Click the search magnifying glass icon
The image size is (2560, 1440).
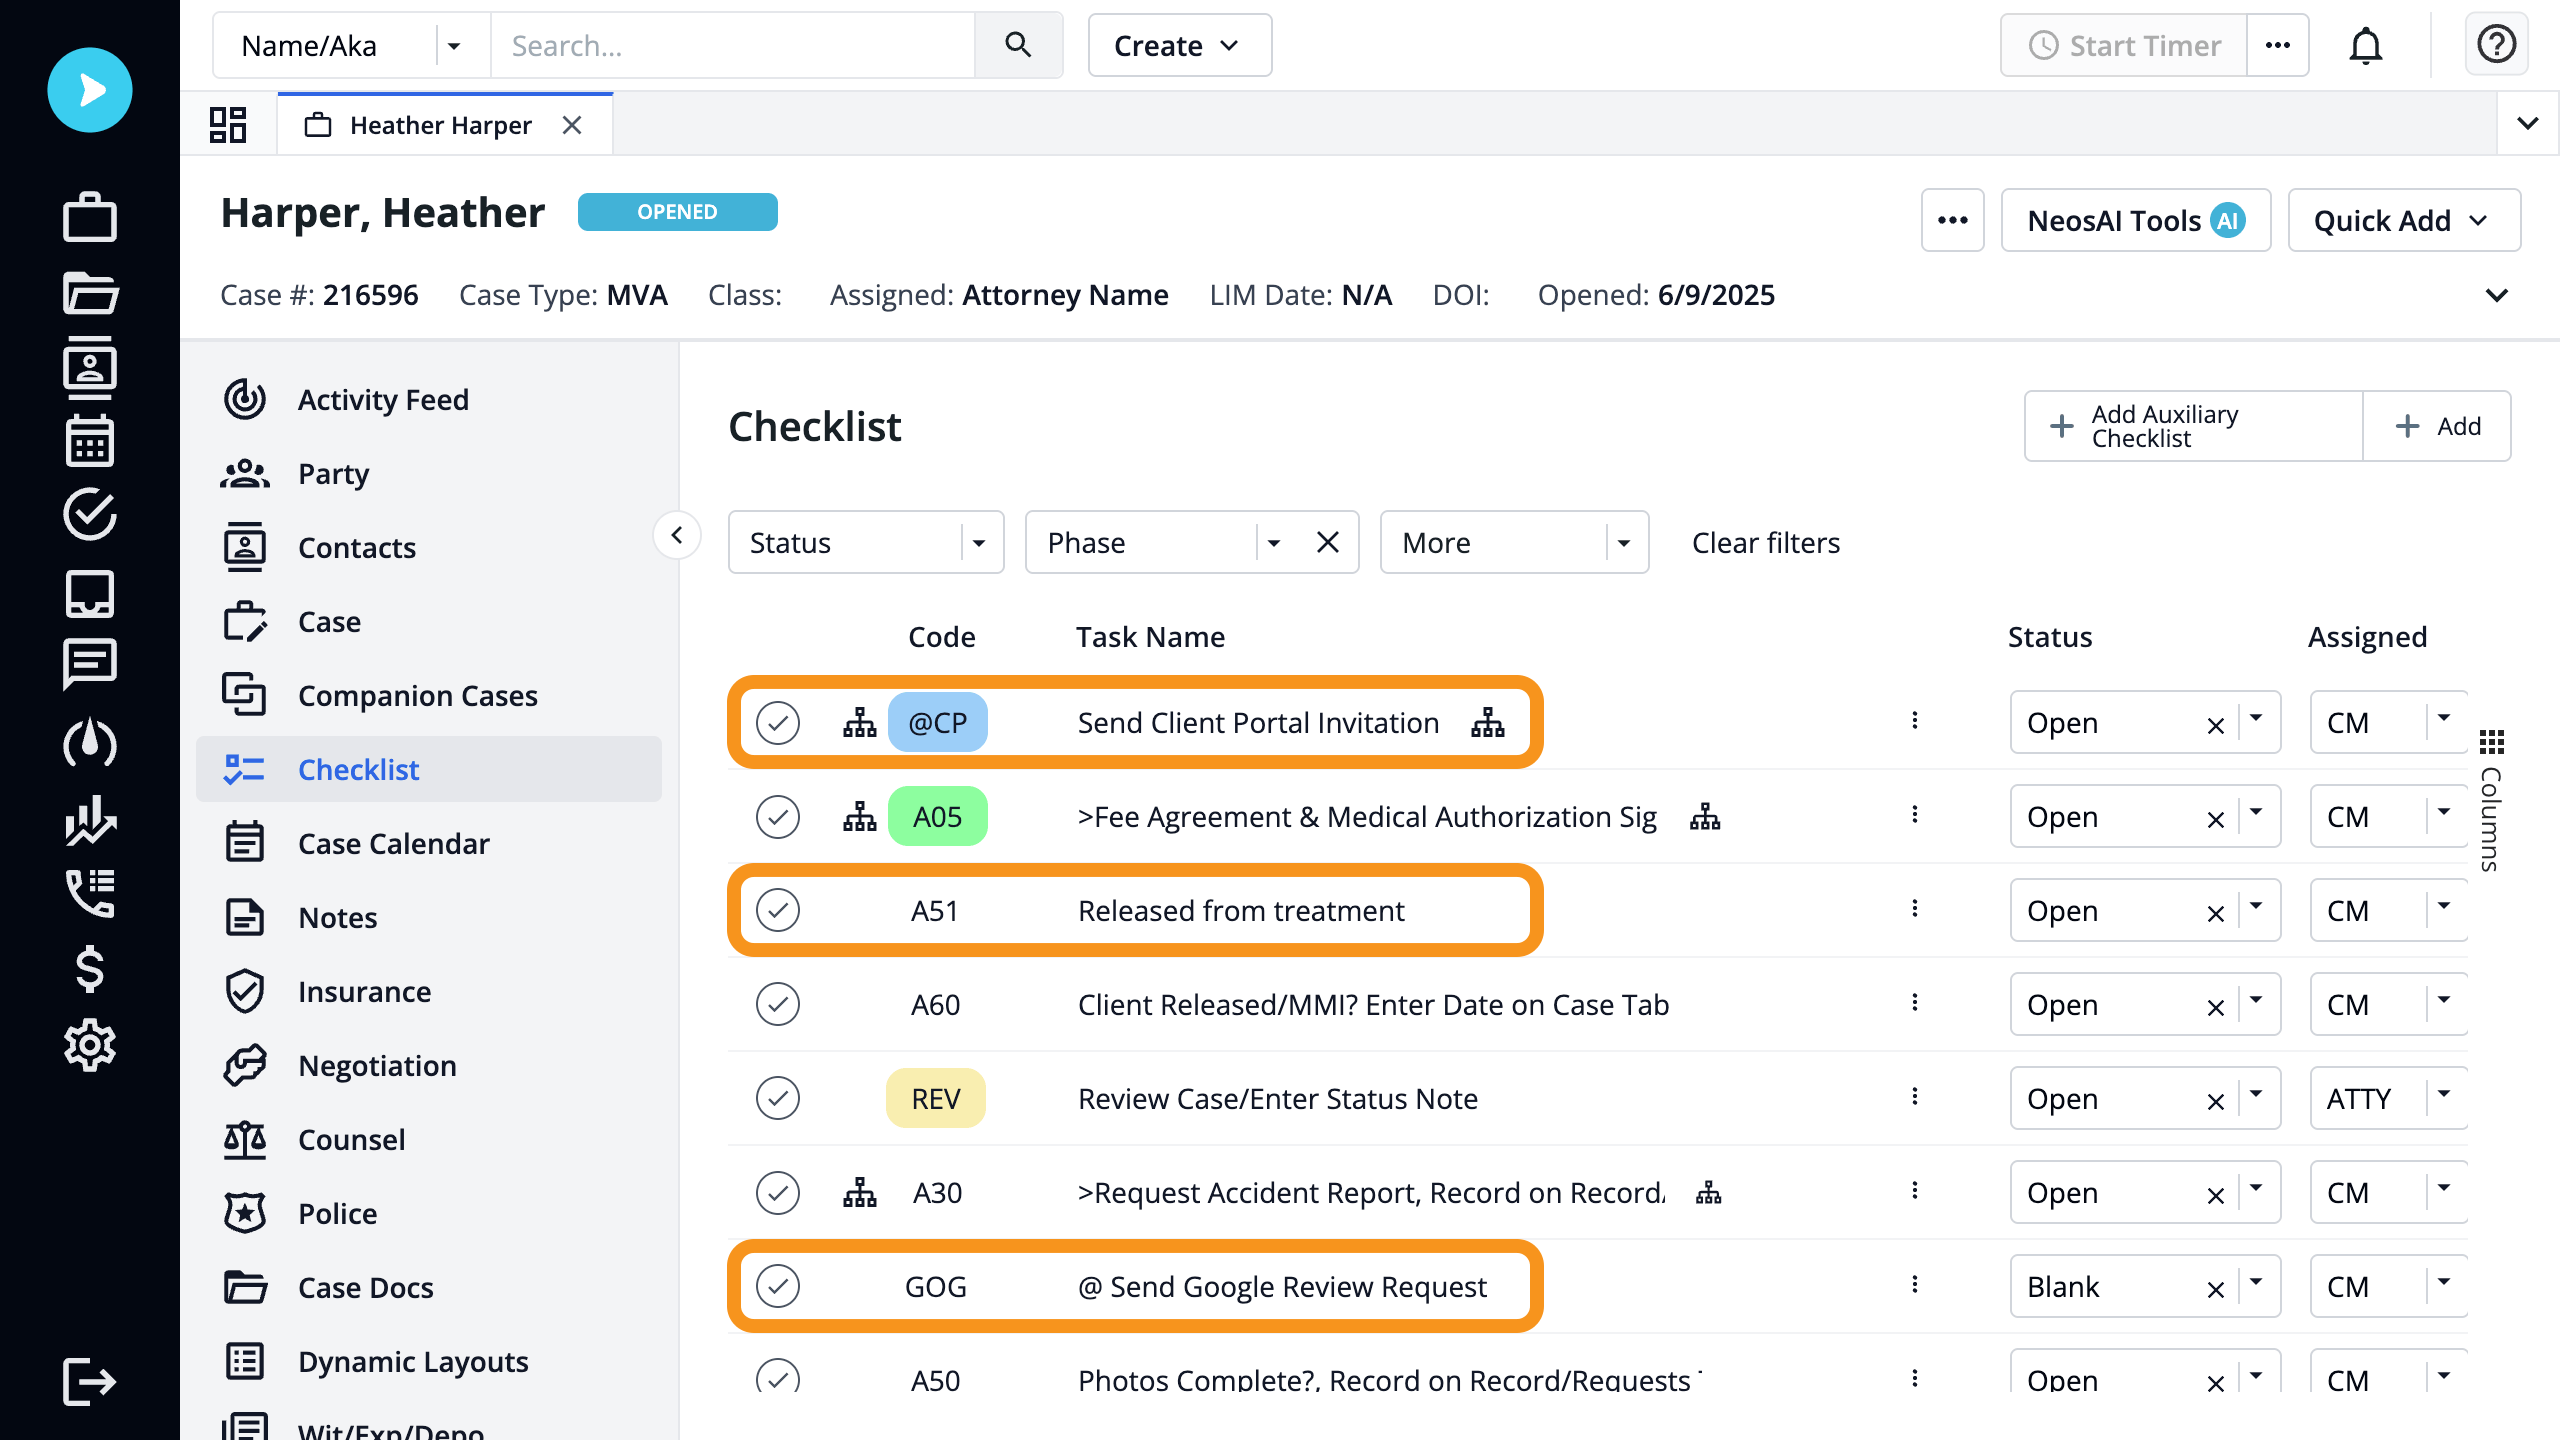1018,45
